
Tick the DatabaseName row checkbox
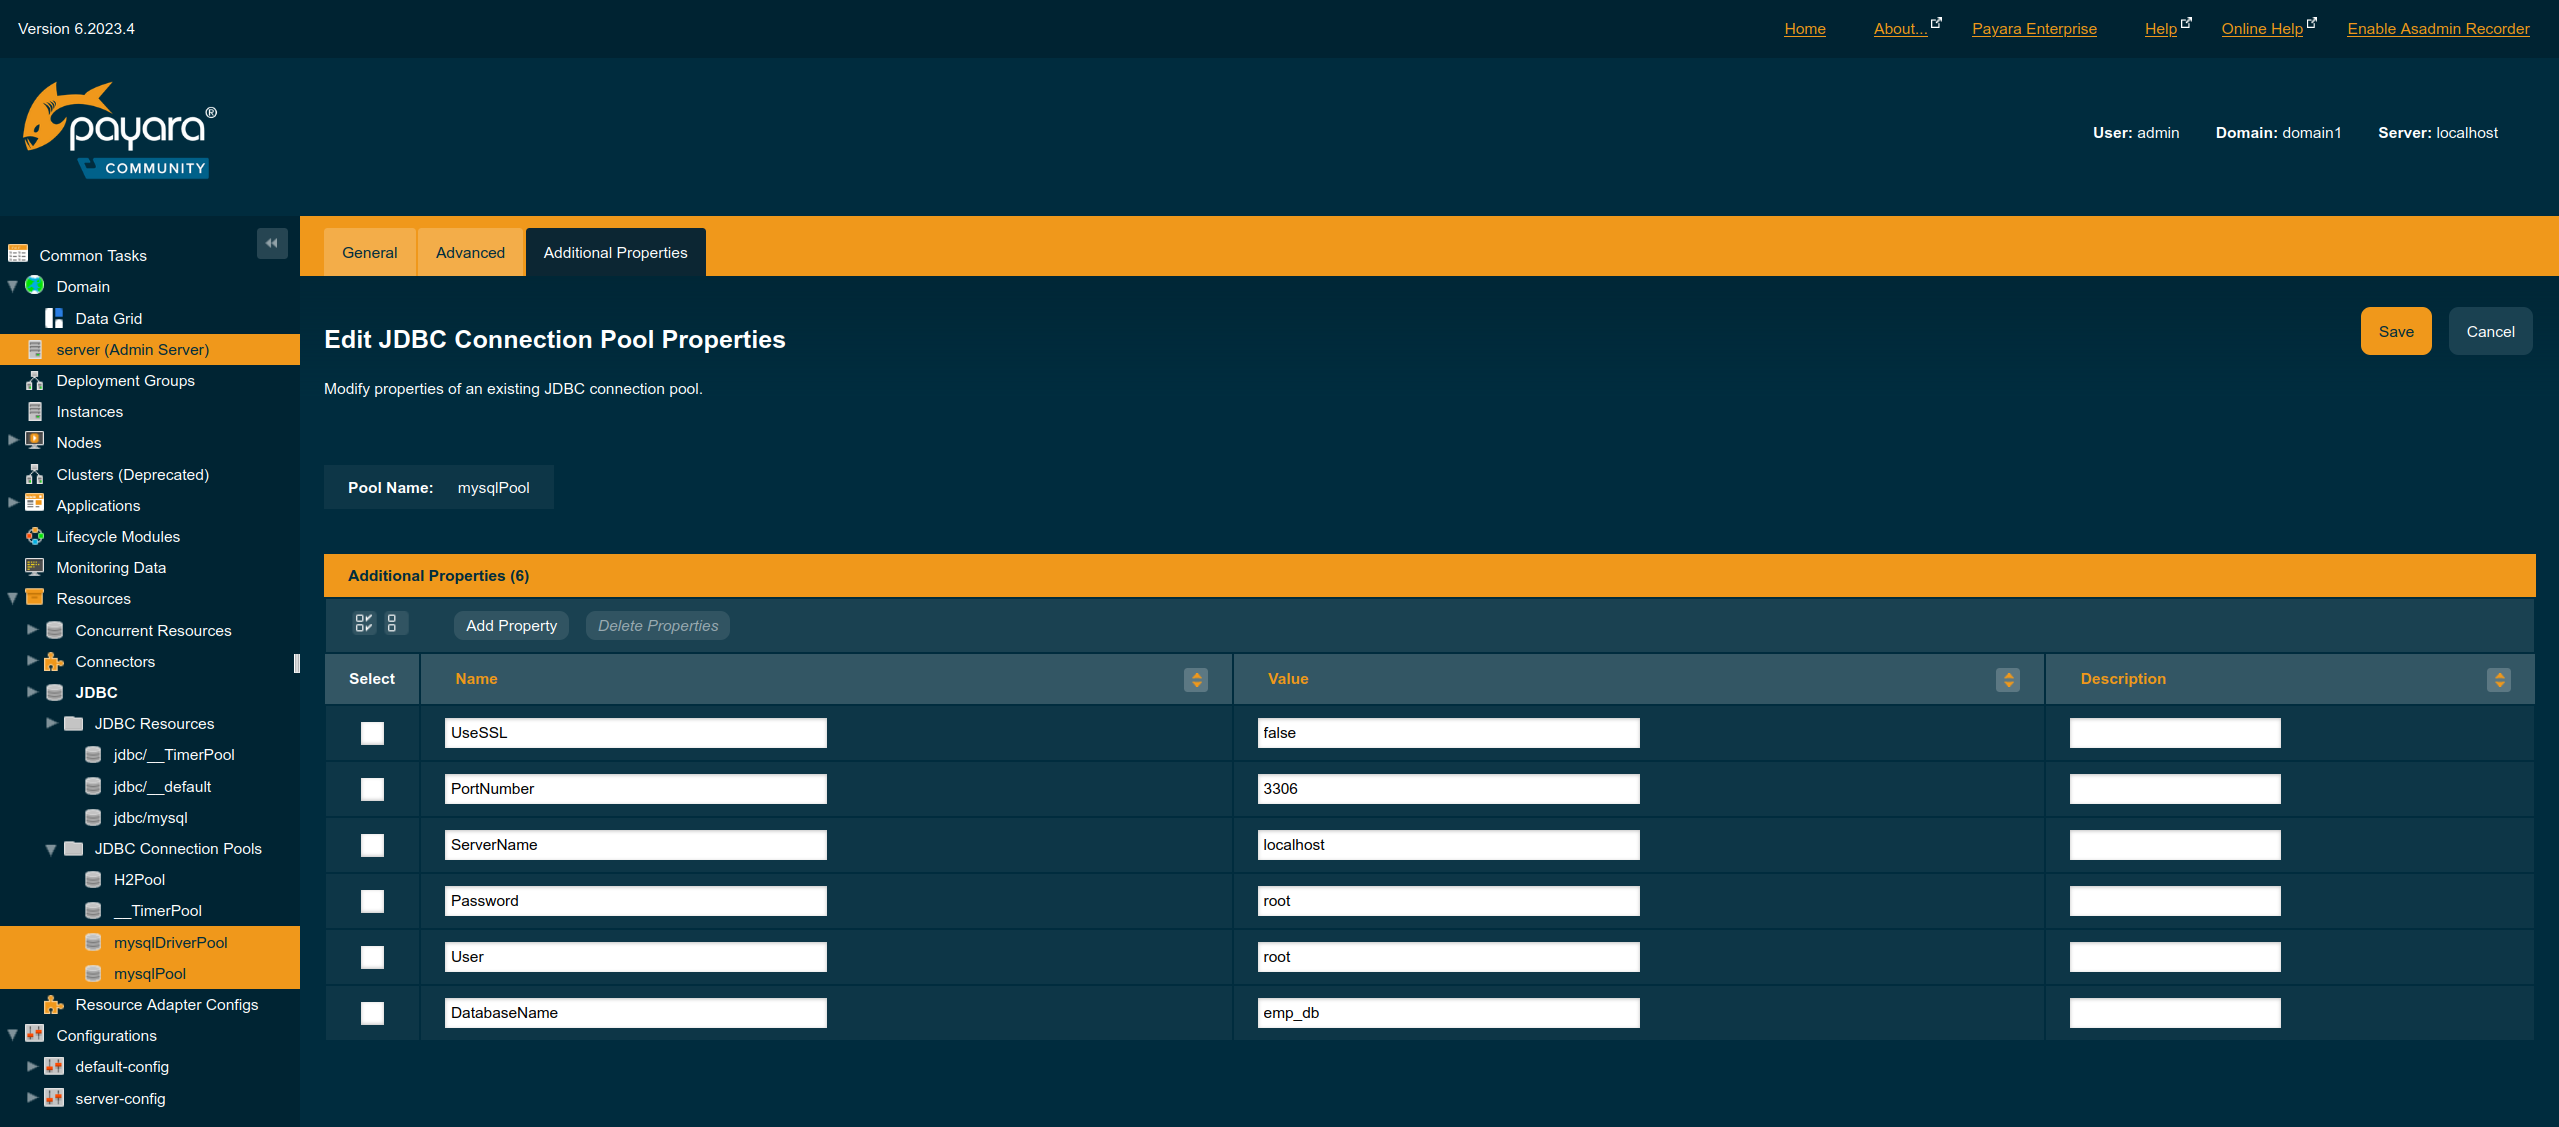click(372, 1013)
